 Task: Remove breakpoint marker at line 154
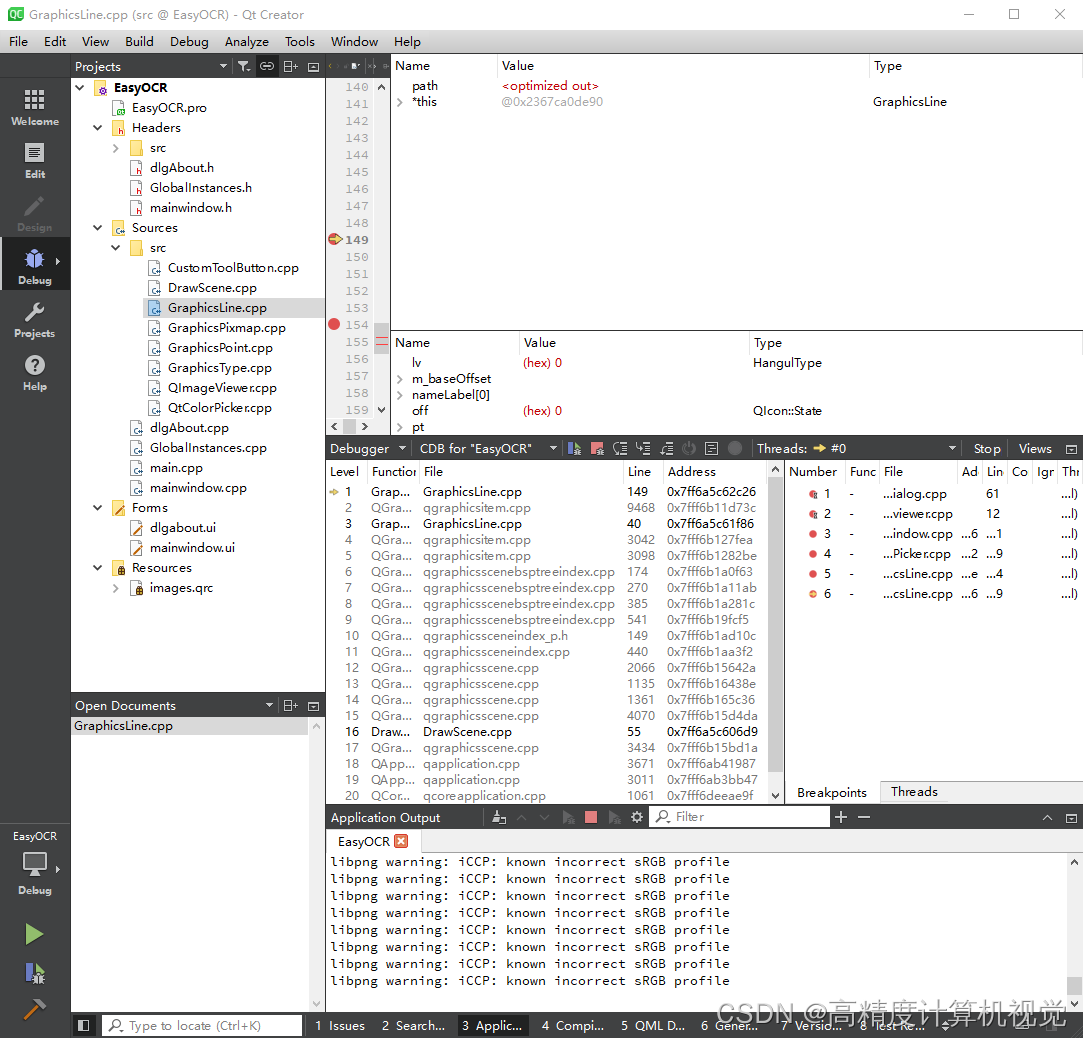[x=334, y=325]
